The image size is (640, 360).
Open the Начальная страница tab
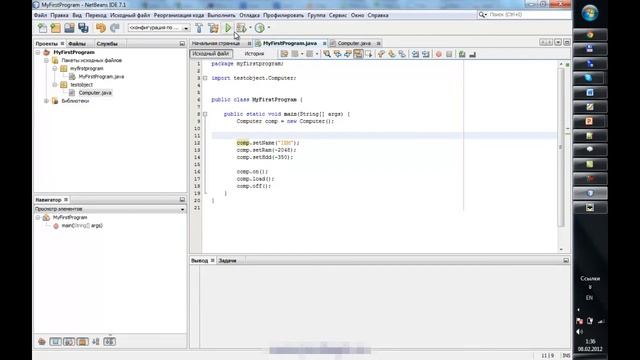tap(216, 43)
